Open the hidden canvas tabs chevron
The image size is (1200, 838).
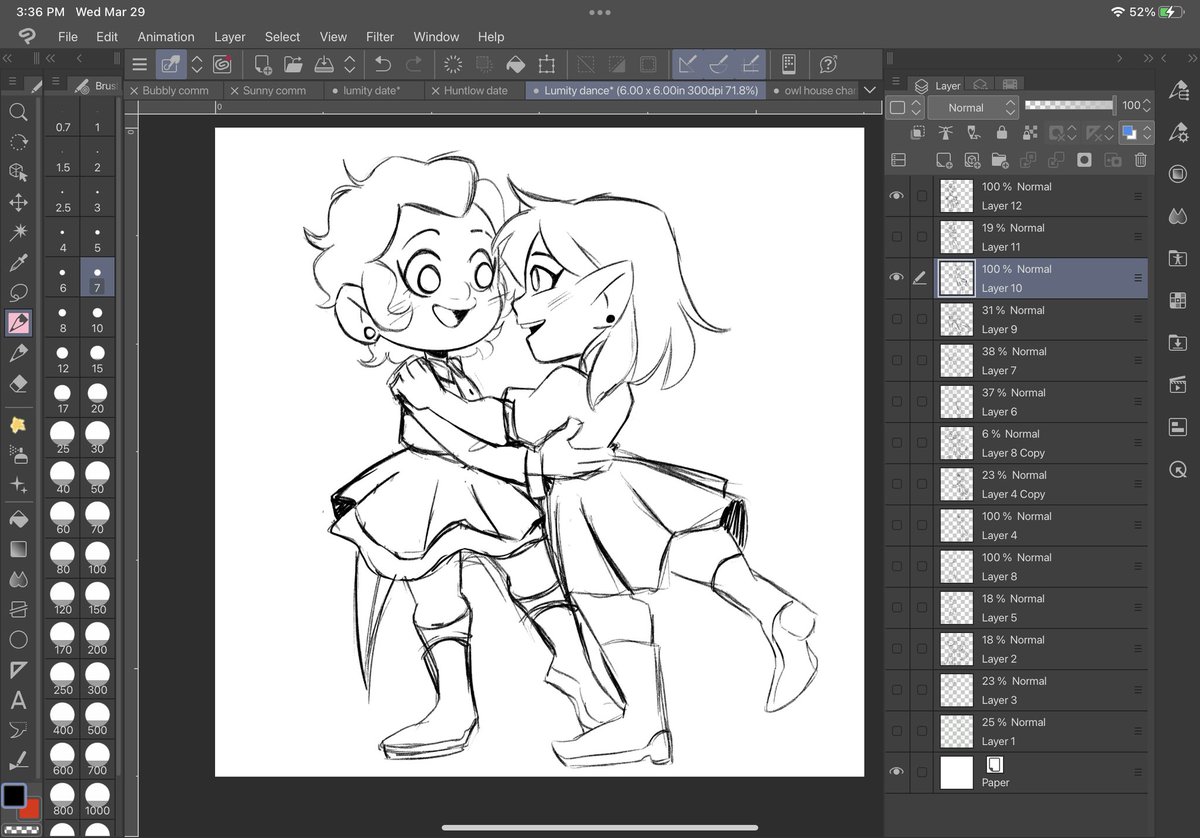point(869,90)
